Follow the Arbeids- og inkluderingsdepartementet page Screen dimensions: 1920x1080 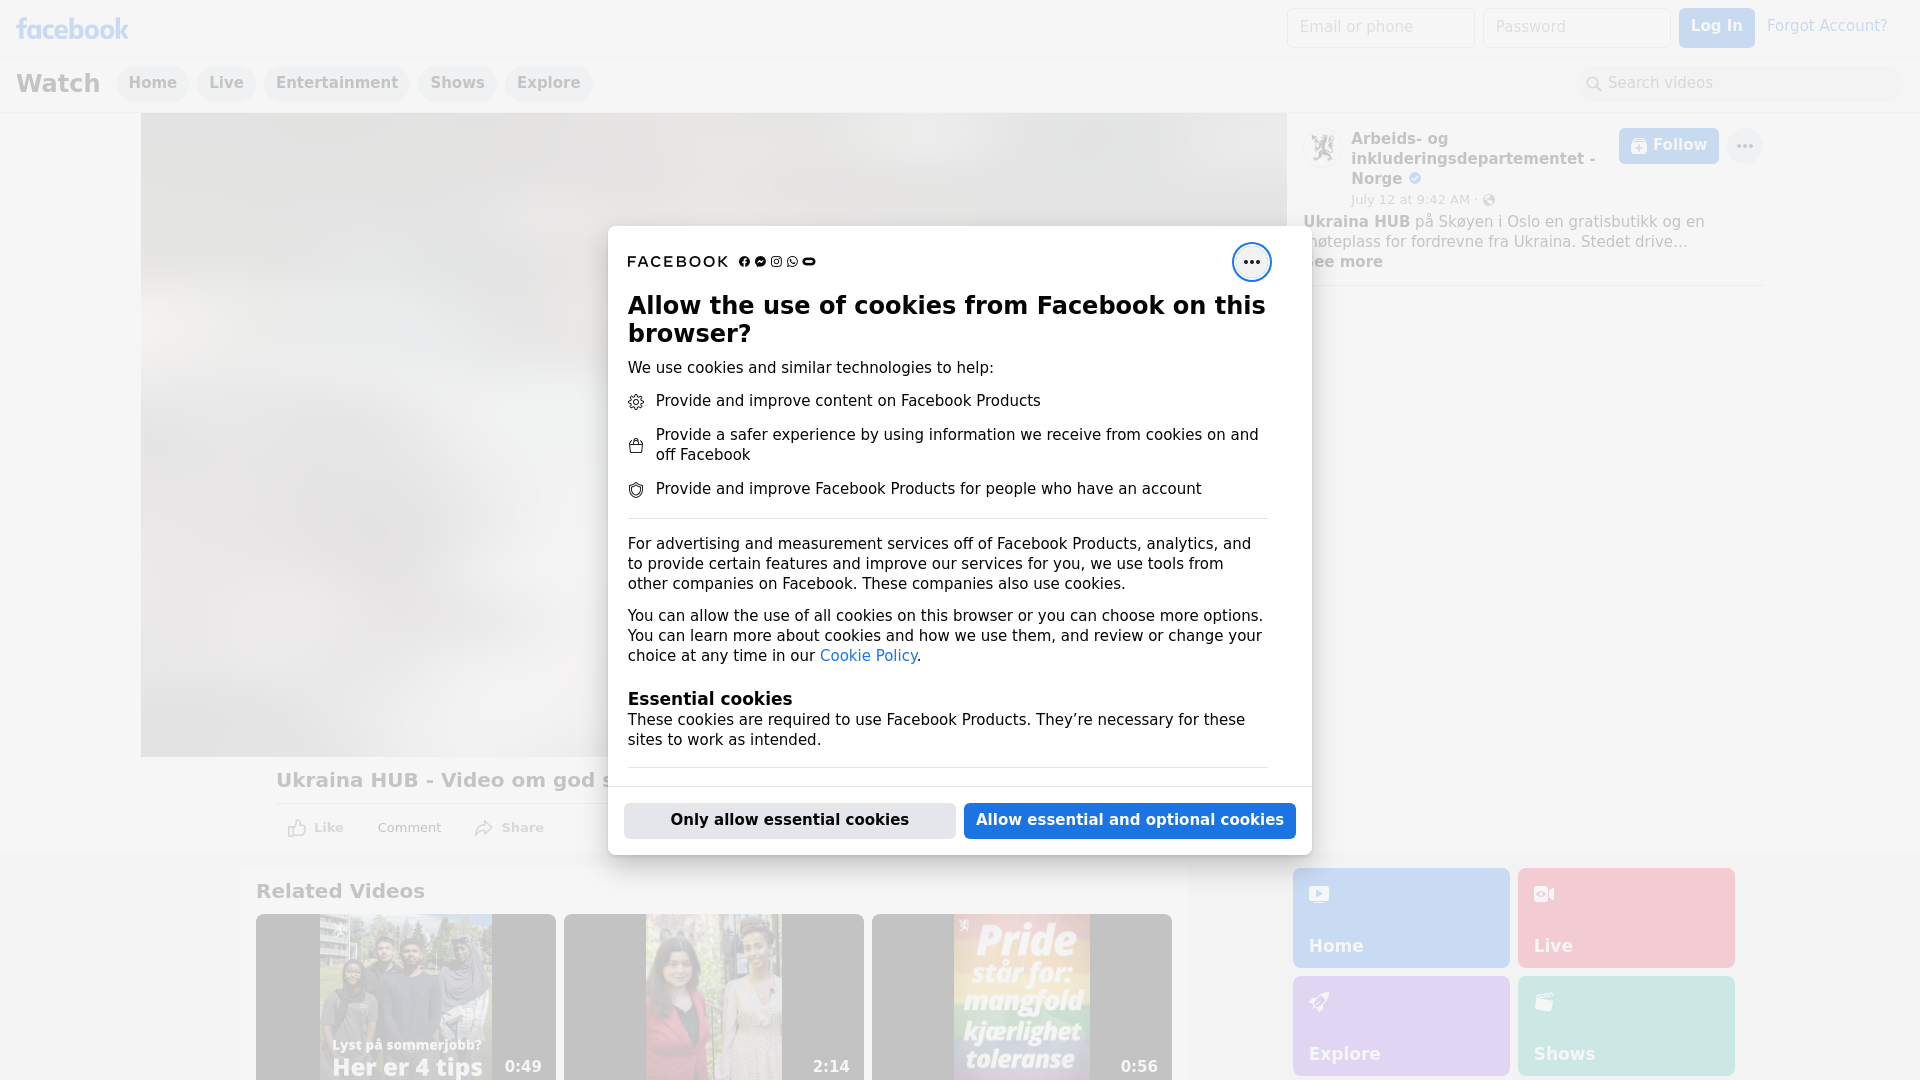tap(1668, 146)
